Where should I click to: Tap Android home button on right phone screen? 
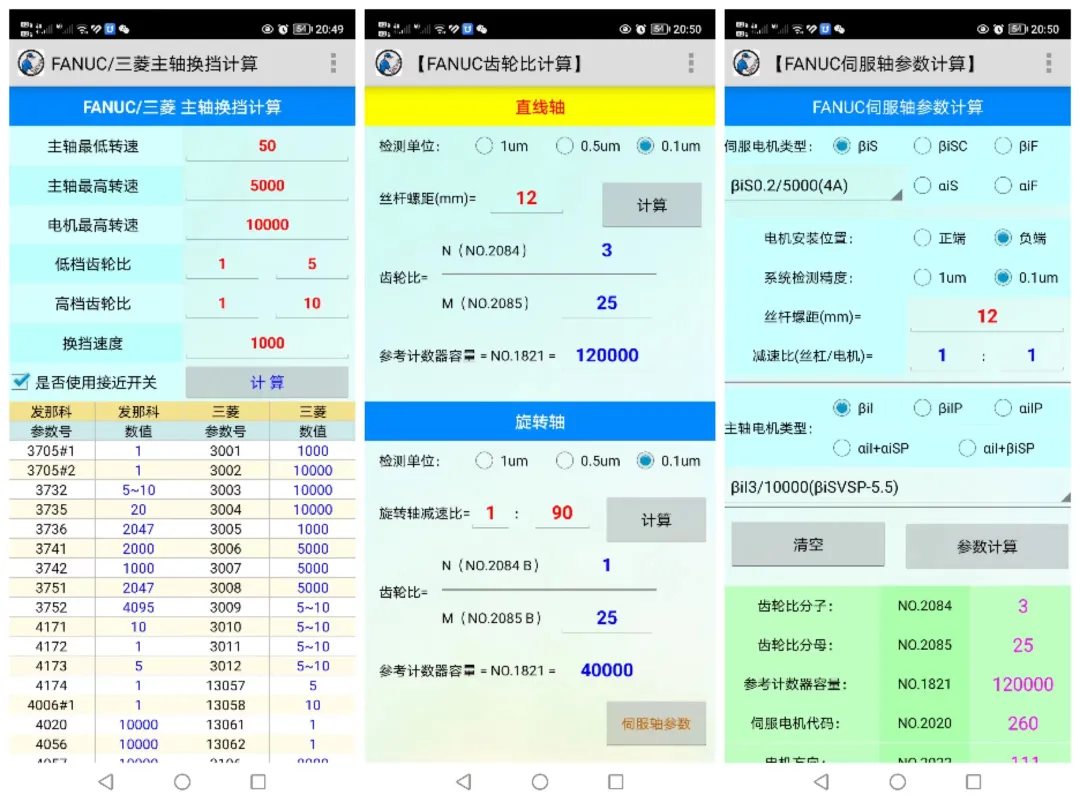(897, 781)
